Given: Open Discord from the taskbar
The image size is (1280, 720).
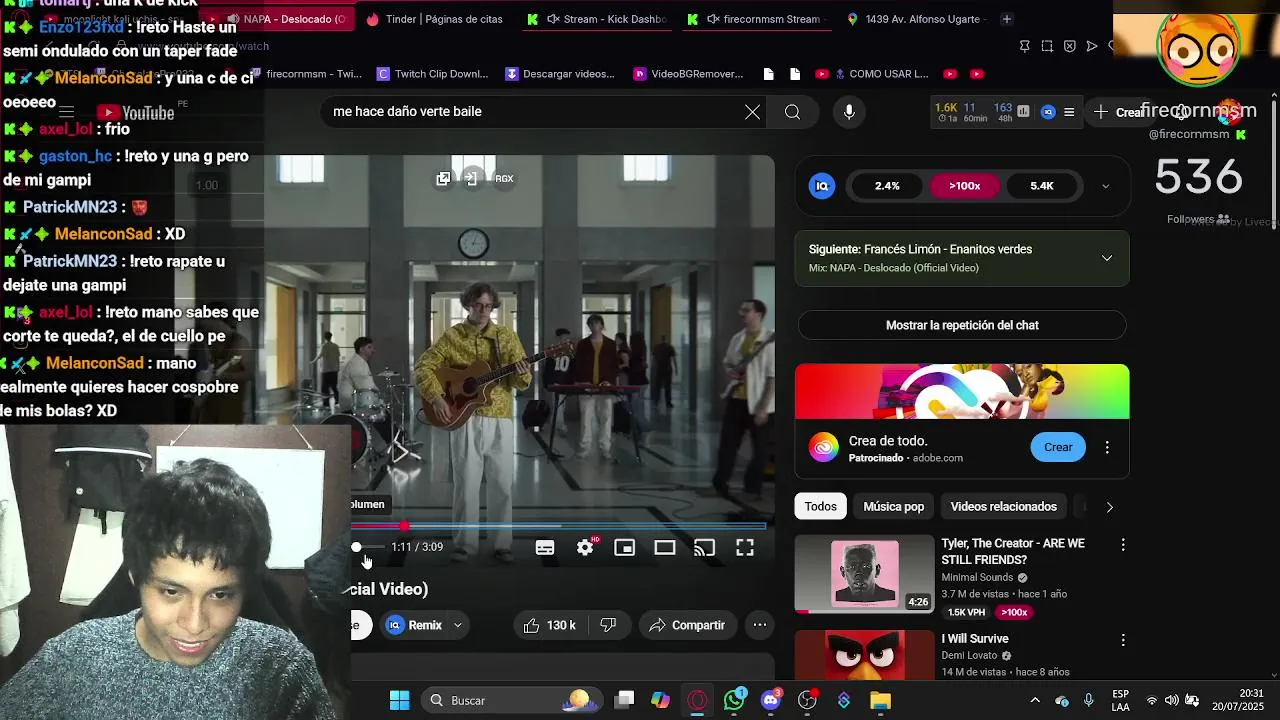Looking at the screenshot, I should click(x=771, y=700).
